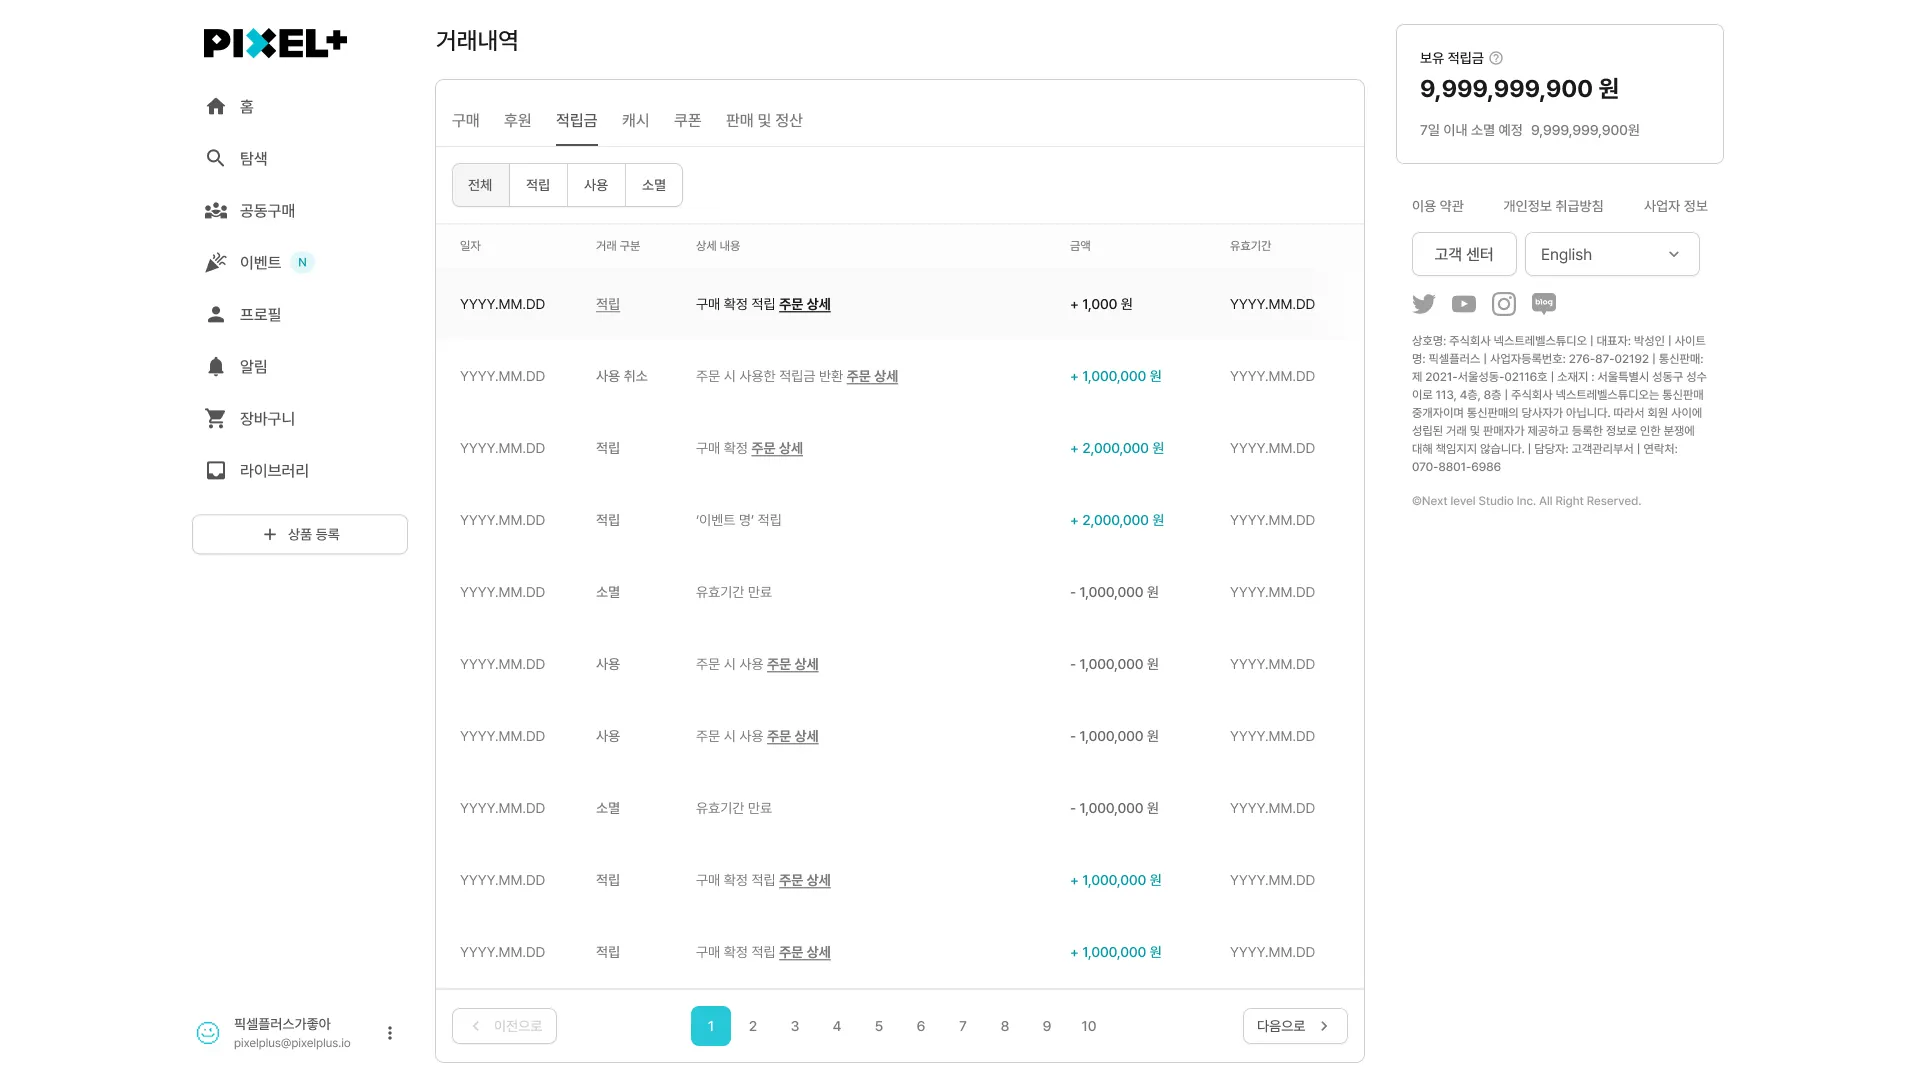Open the shopping cart icon

point(215,418)
